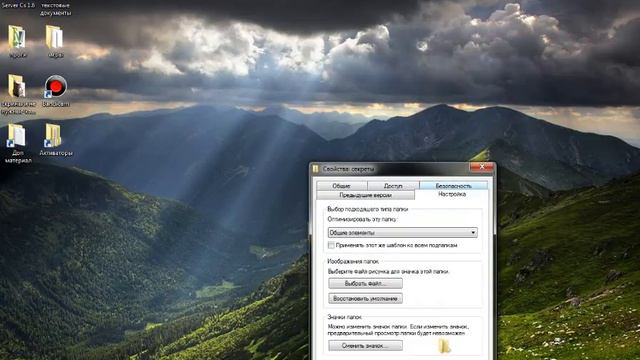Click the текстовые документы desktop label
640x360 pixels.
[56, 9]
